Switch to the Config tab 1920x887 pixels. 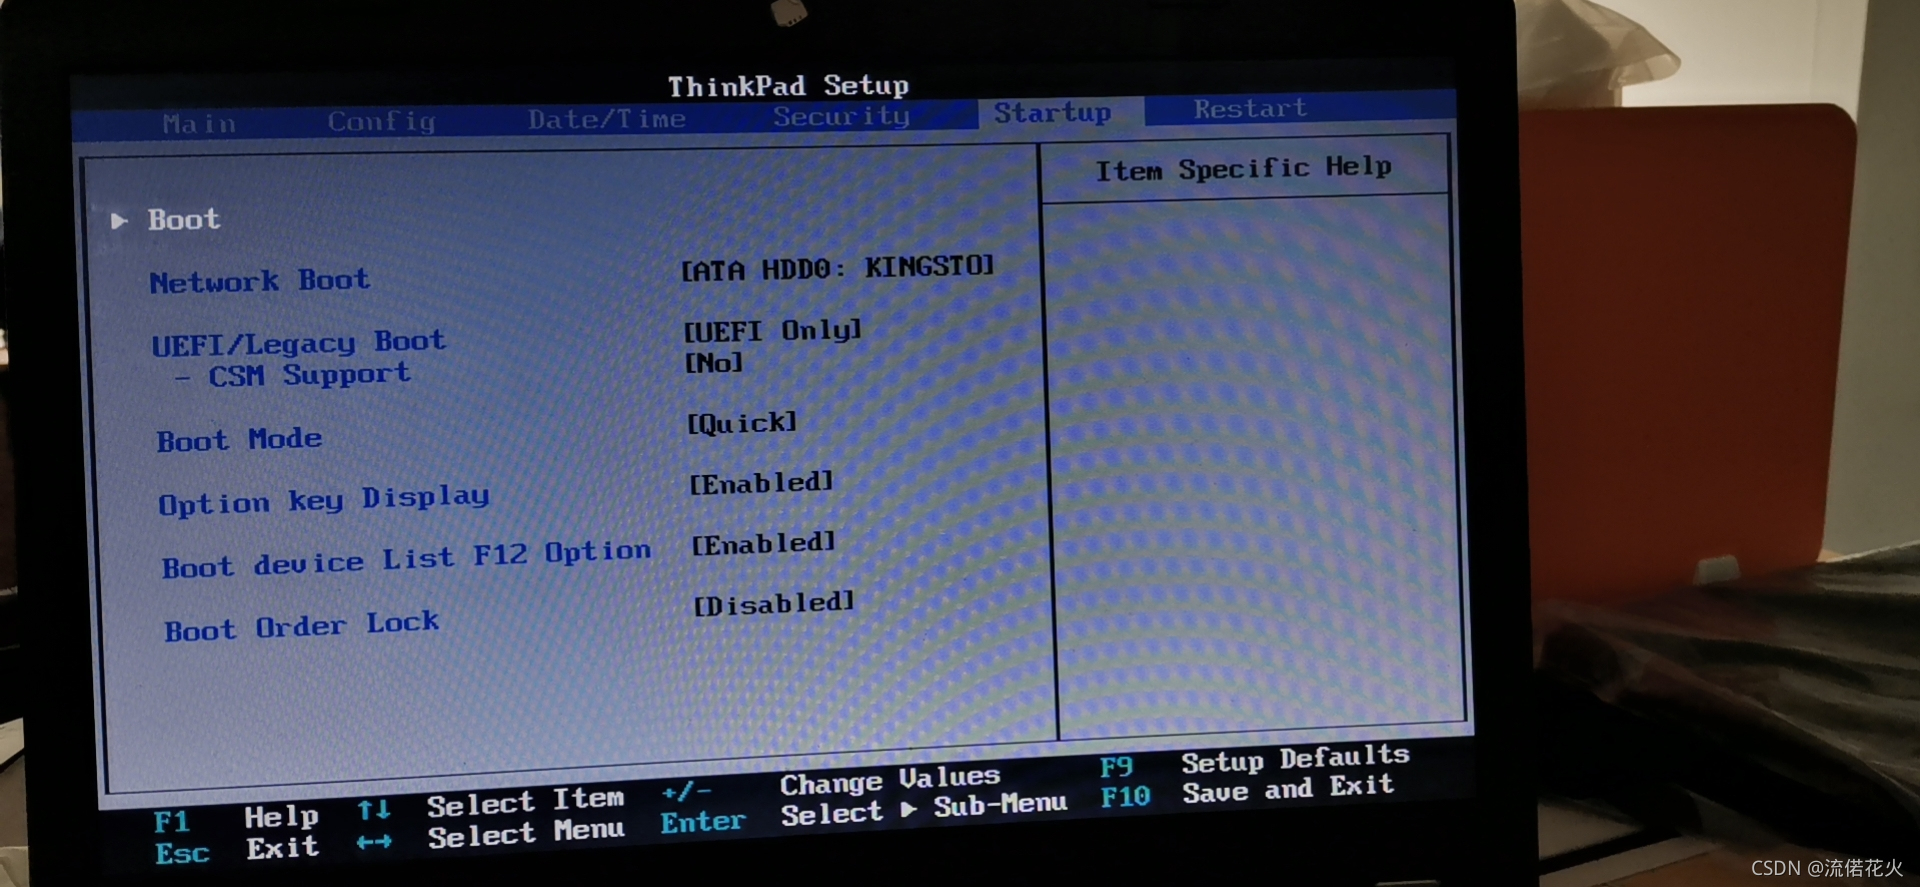pyautogui.click(x=381, y=122)
